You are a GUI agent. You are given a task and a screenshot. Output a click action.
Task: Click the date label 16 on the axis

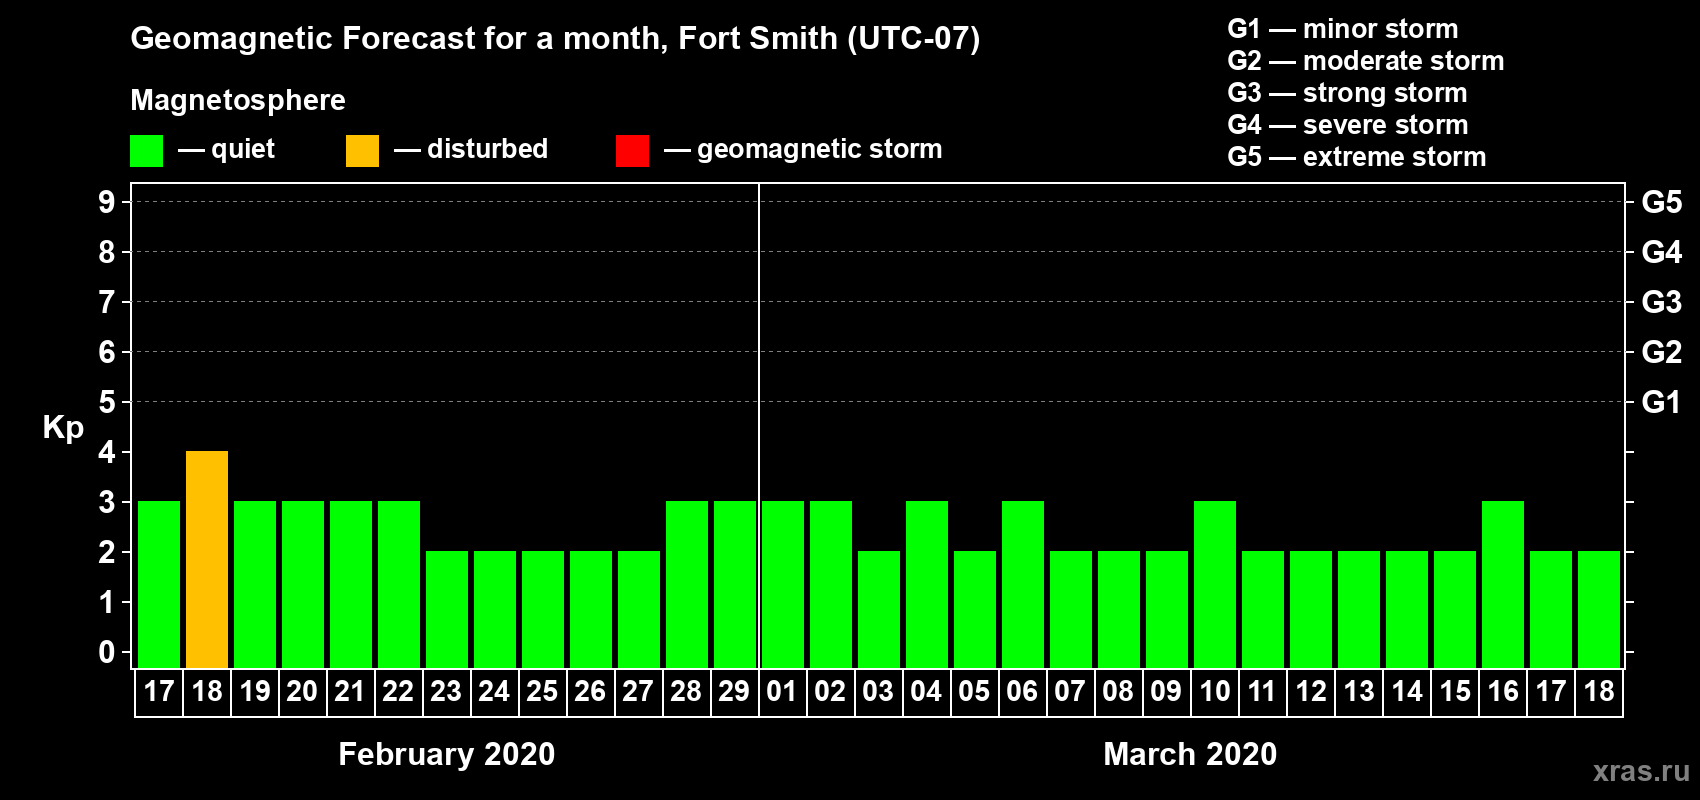point(1503,691)
